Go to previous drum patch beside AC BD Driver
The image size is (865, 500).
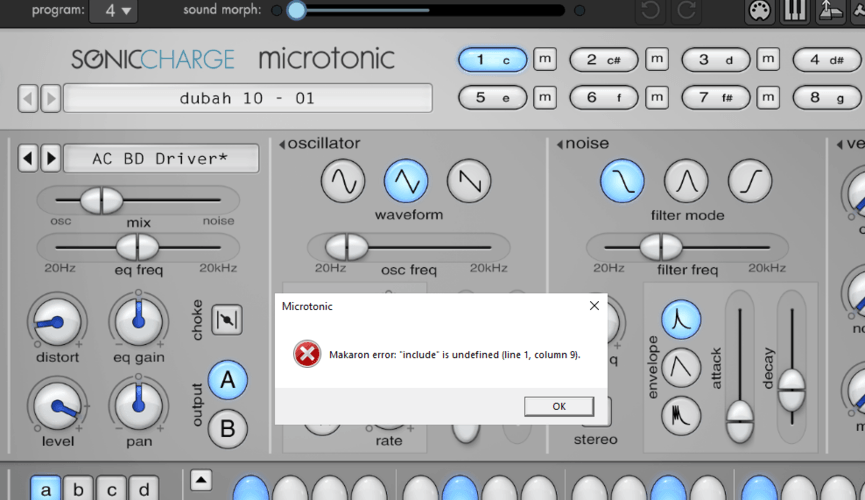tap(28, 159)
